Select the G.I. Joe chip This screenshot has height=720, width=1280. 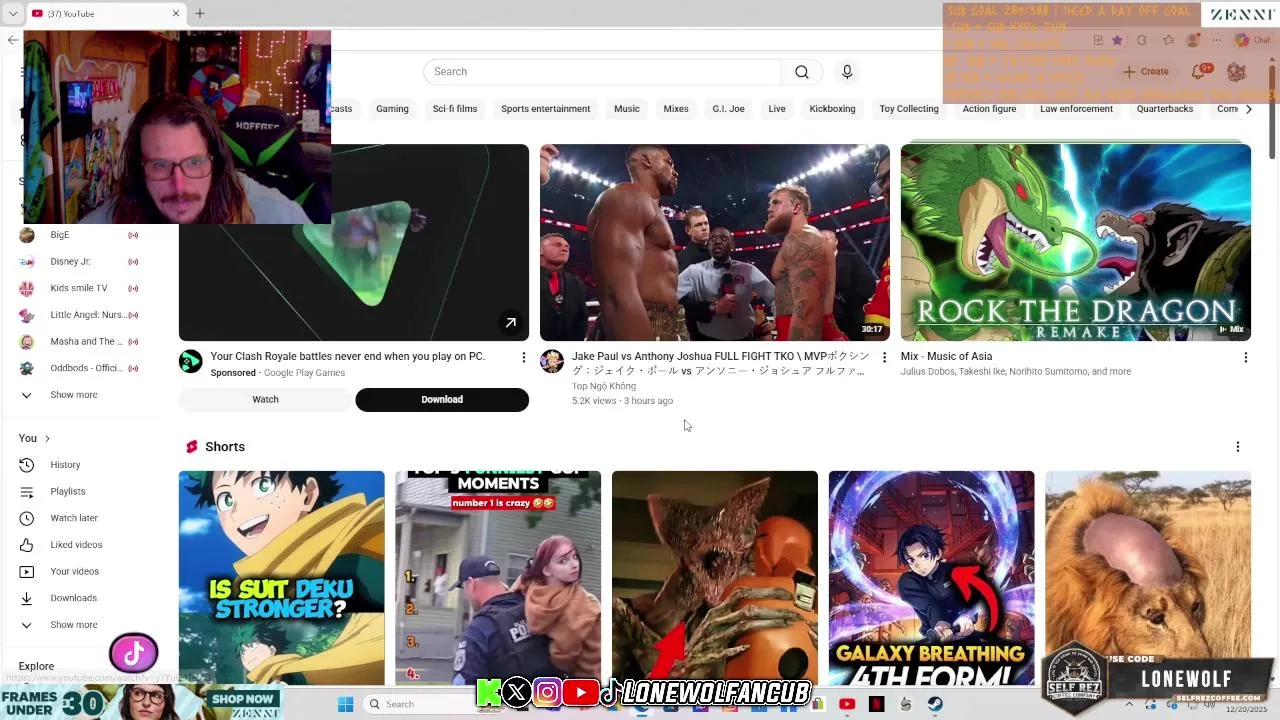(728, 109)
